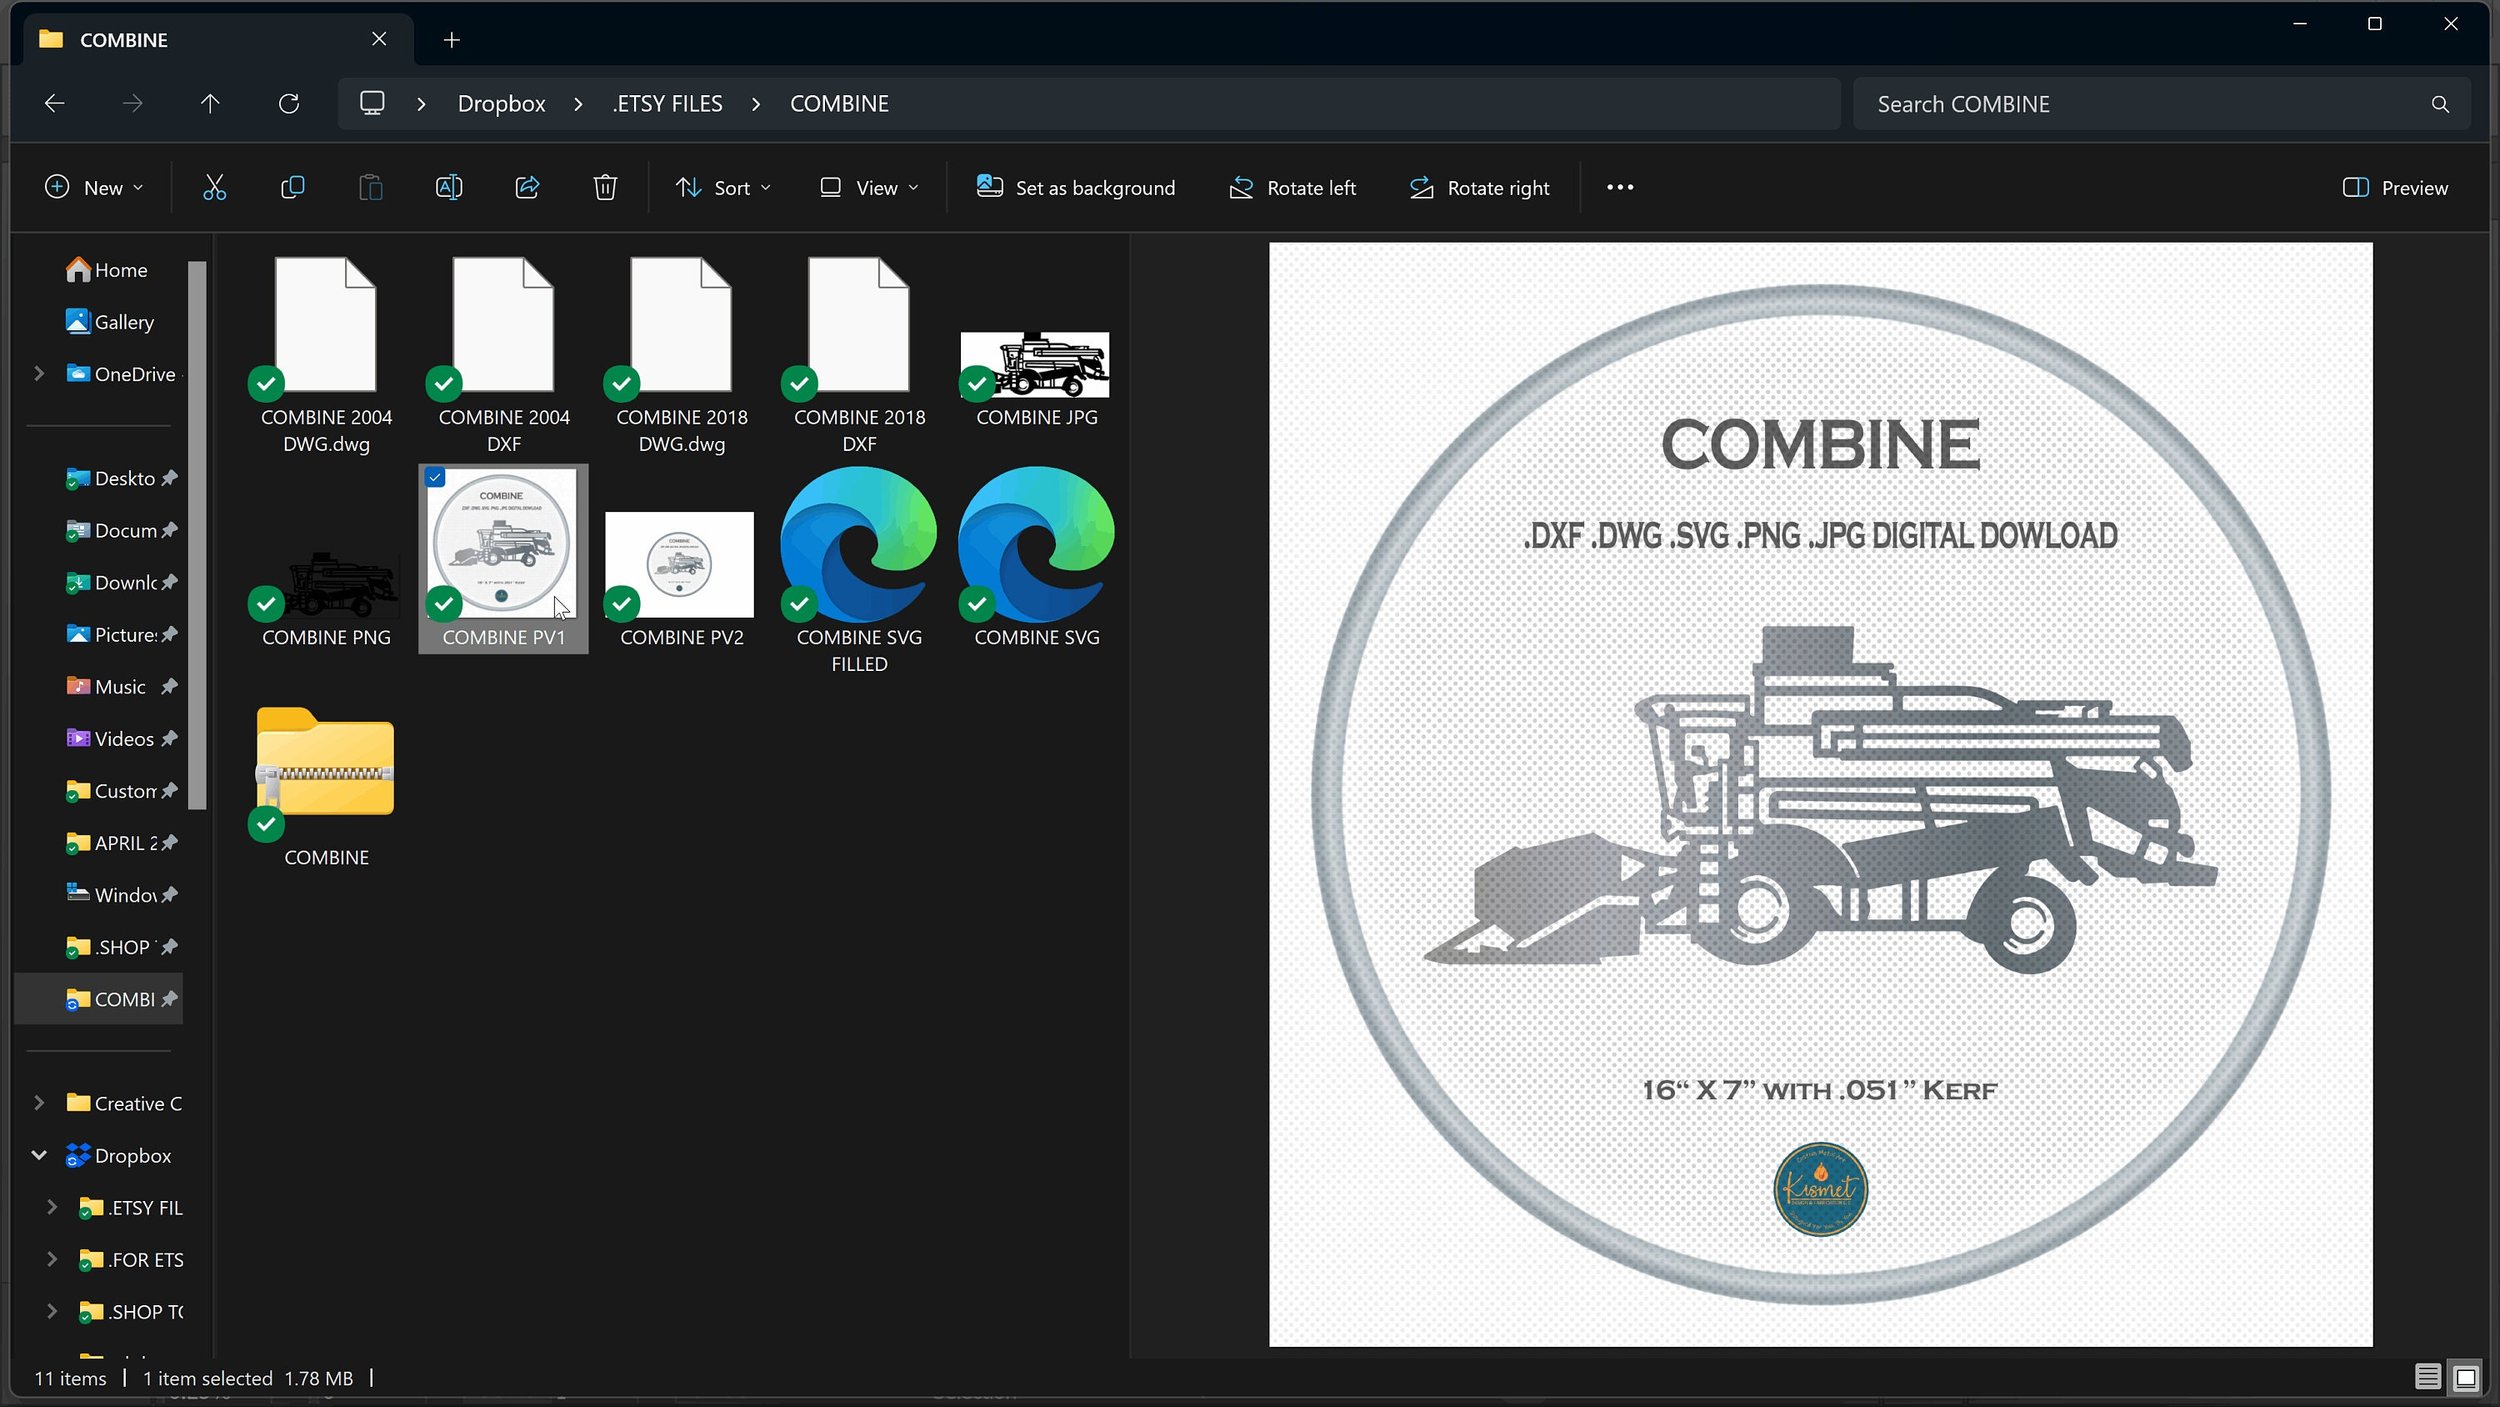Click Rotate left button
This screenshot has height=1407, width=2500.
[1291, 187]
